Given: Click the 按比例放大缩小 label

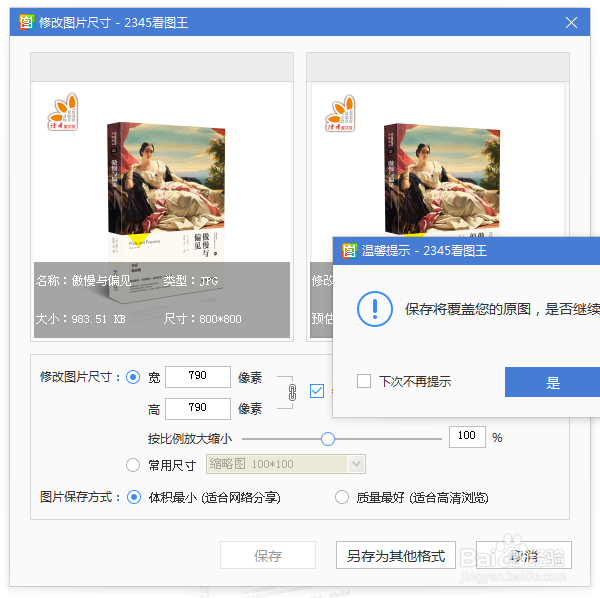Looking at the screenshot, I should (x=190, y=438).
